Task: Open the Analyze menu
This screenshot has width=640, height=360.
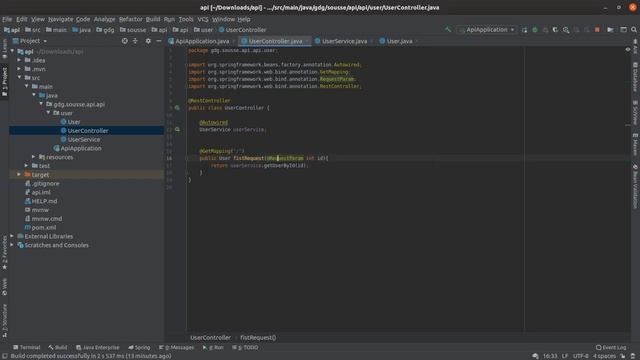Action: tap(104, 19)
